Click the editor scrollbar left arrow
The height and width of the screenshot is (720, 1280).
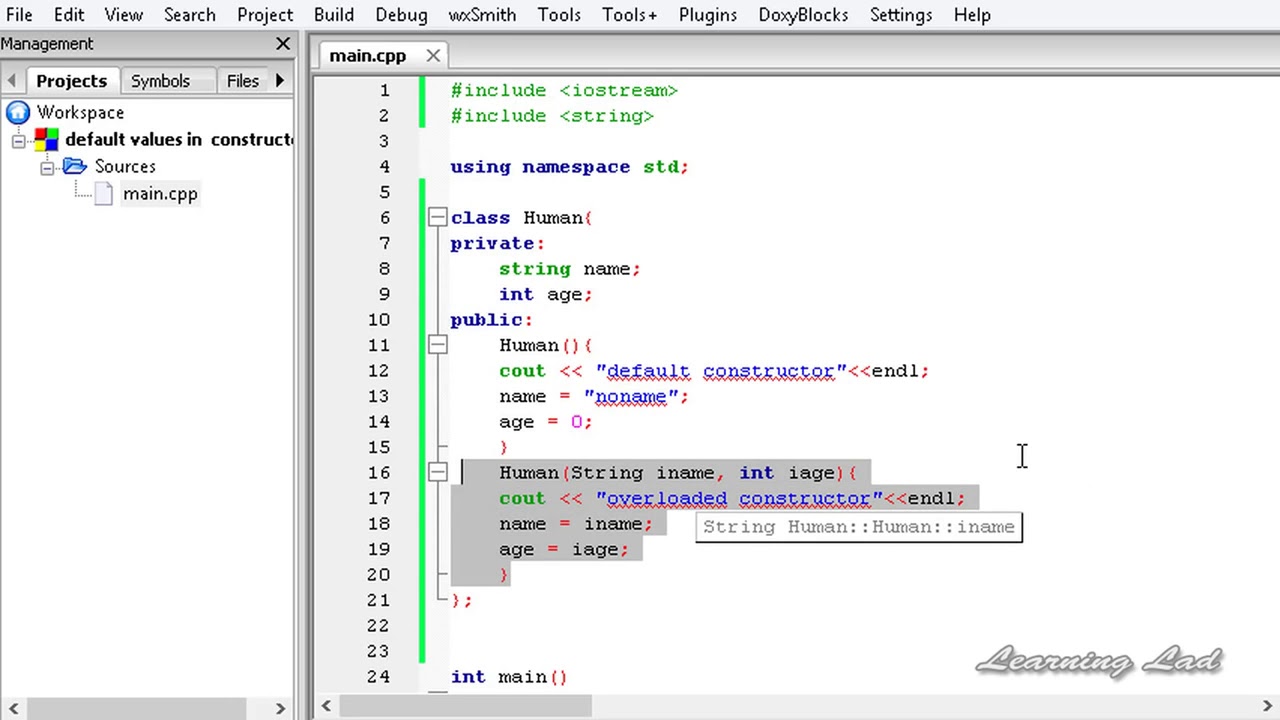tap(326, 707)
